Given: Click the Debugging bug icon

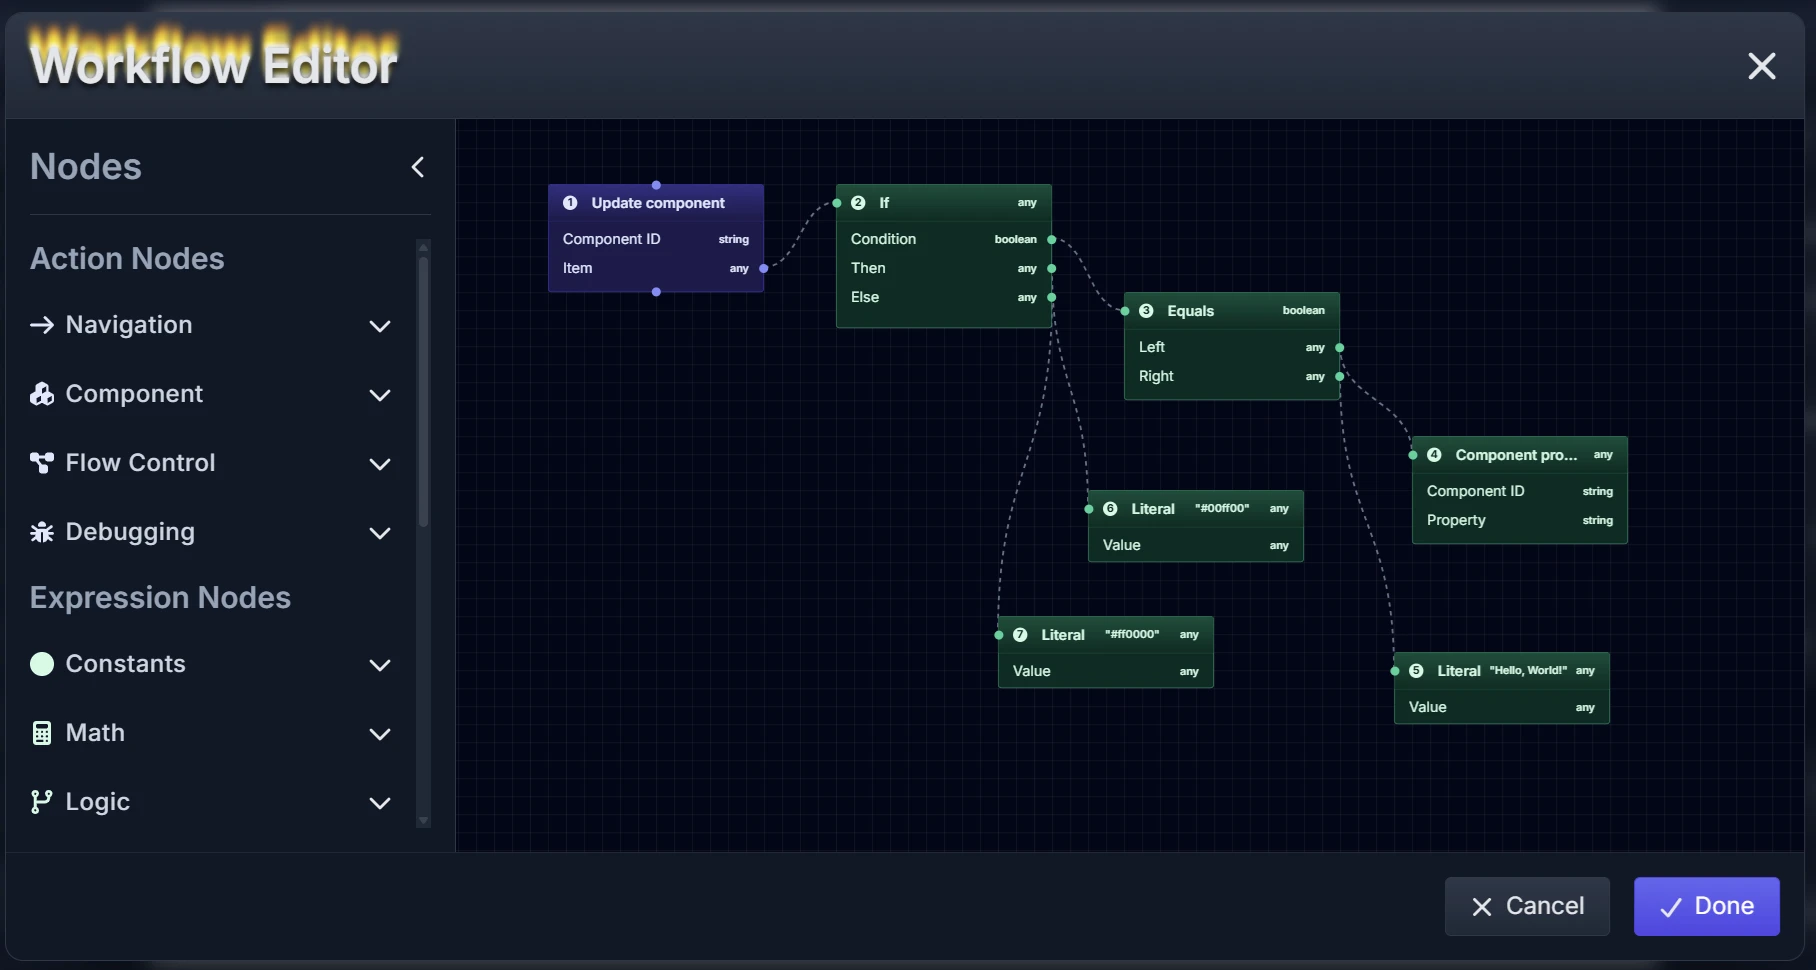Looking at the screenshot, I should (x=42, y=532).
